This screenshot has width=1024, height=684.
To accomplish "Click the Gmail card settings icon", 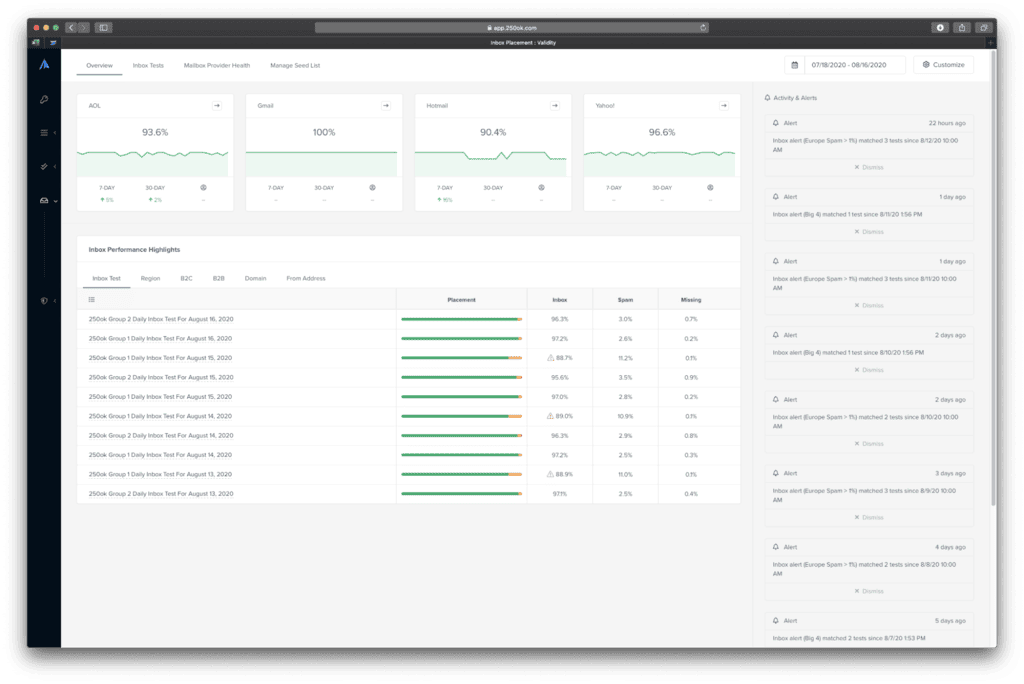I will pyautogui.click(x=372, y=187).
